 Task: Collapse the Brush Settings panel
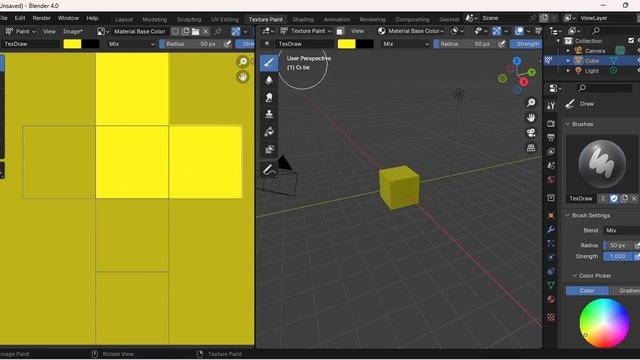click(x=567, y=215)
